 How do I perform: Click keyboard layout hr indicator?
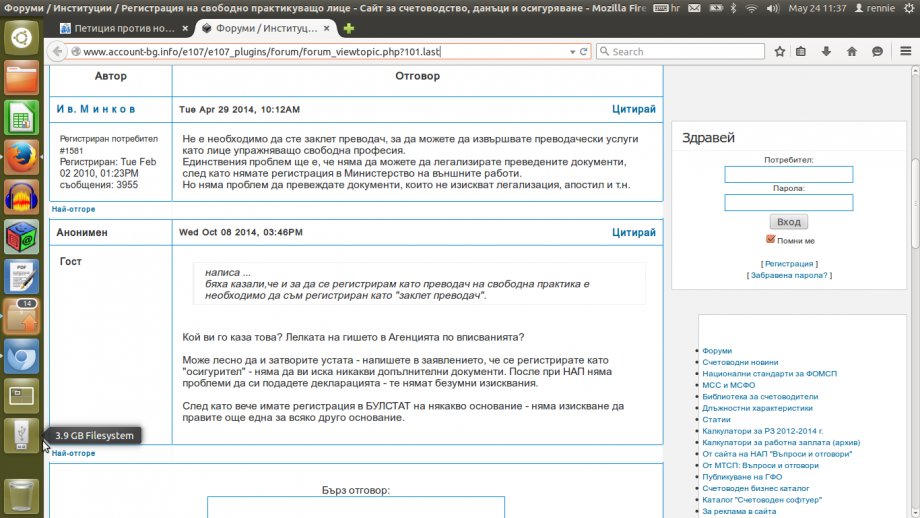667,8
